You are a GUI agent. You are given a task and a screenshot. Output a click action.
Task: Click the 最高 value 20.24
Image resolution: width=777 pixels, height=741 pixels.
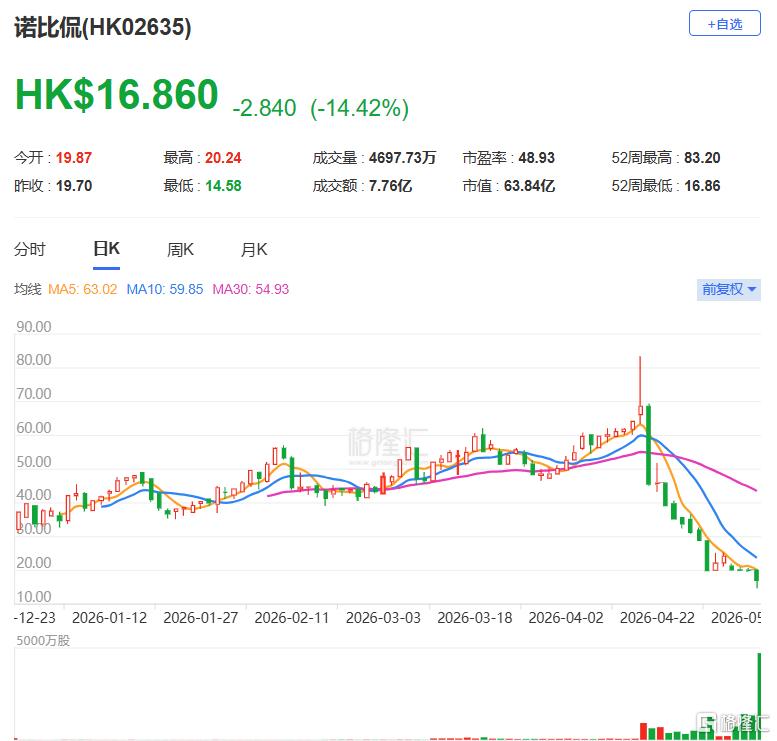click(x=223, y=158)
